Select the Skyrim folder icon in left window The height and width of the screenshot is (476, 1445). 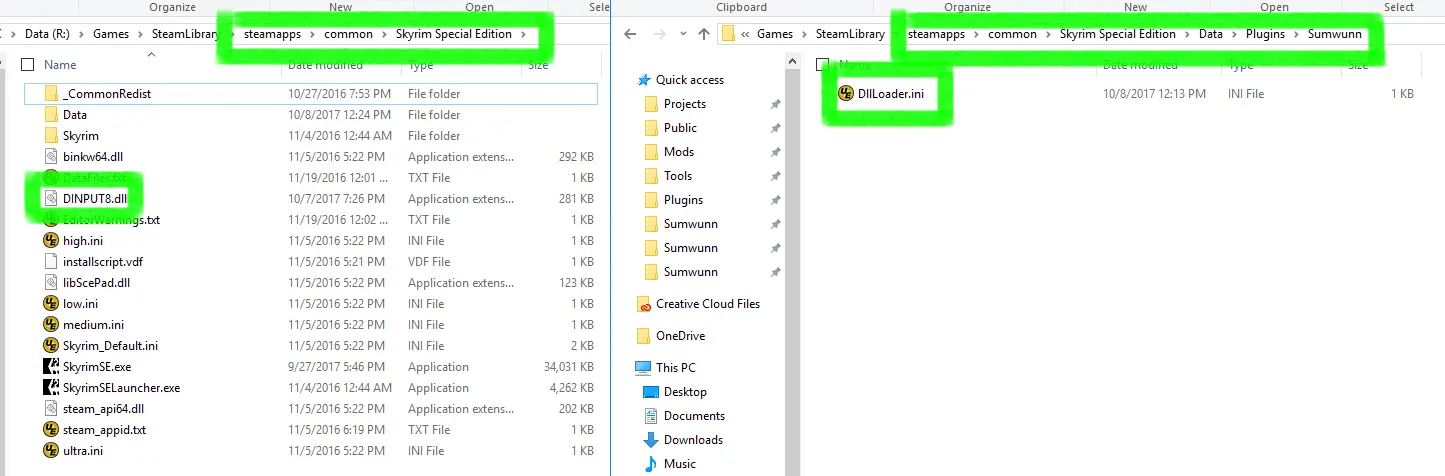52,135
